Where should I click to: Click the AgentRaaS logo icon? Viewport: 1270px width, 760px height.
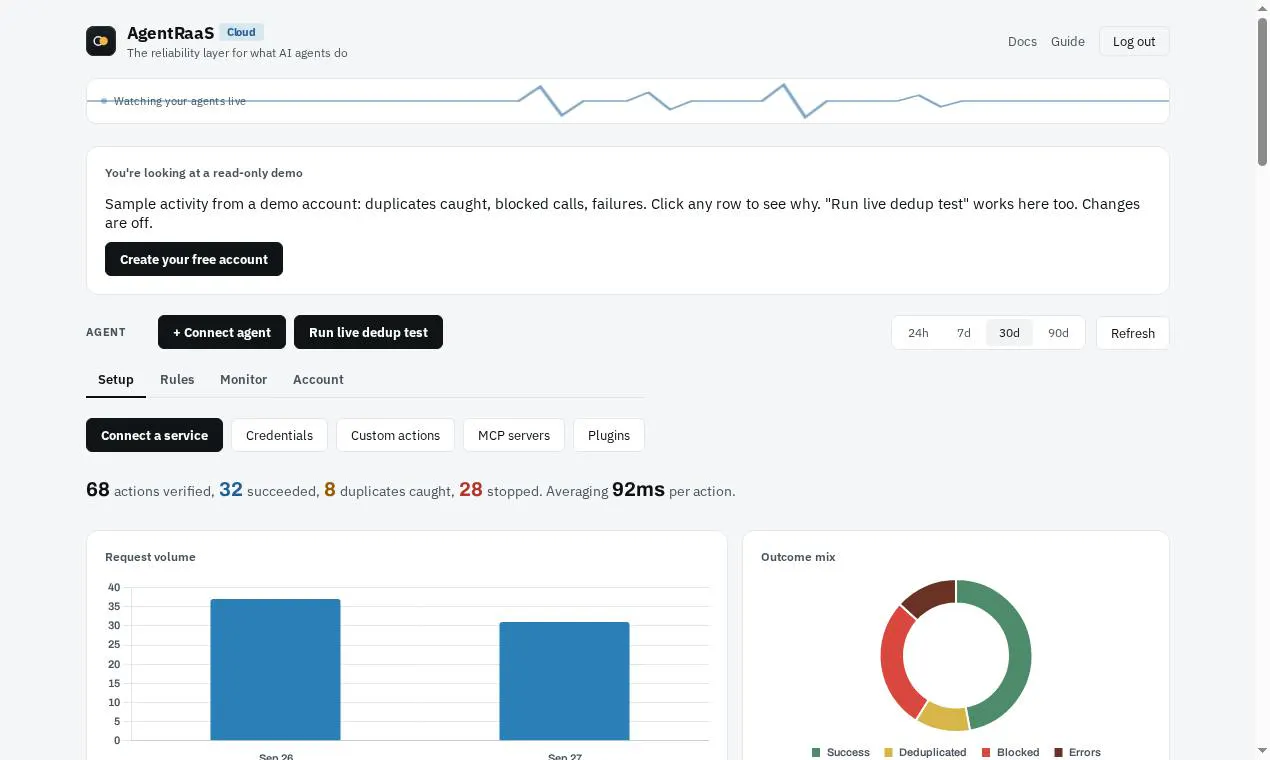coord(101,41)
